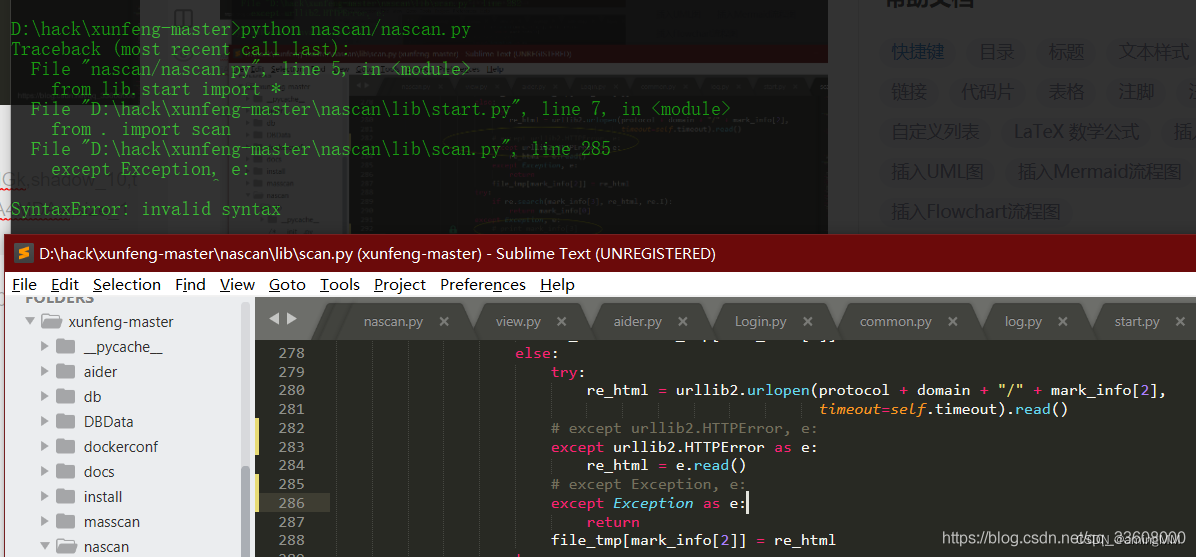Click the 表格 help tag
Image resolution: width=1196 pixels, height=557 pixels.
1066,92
